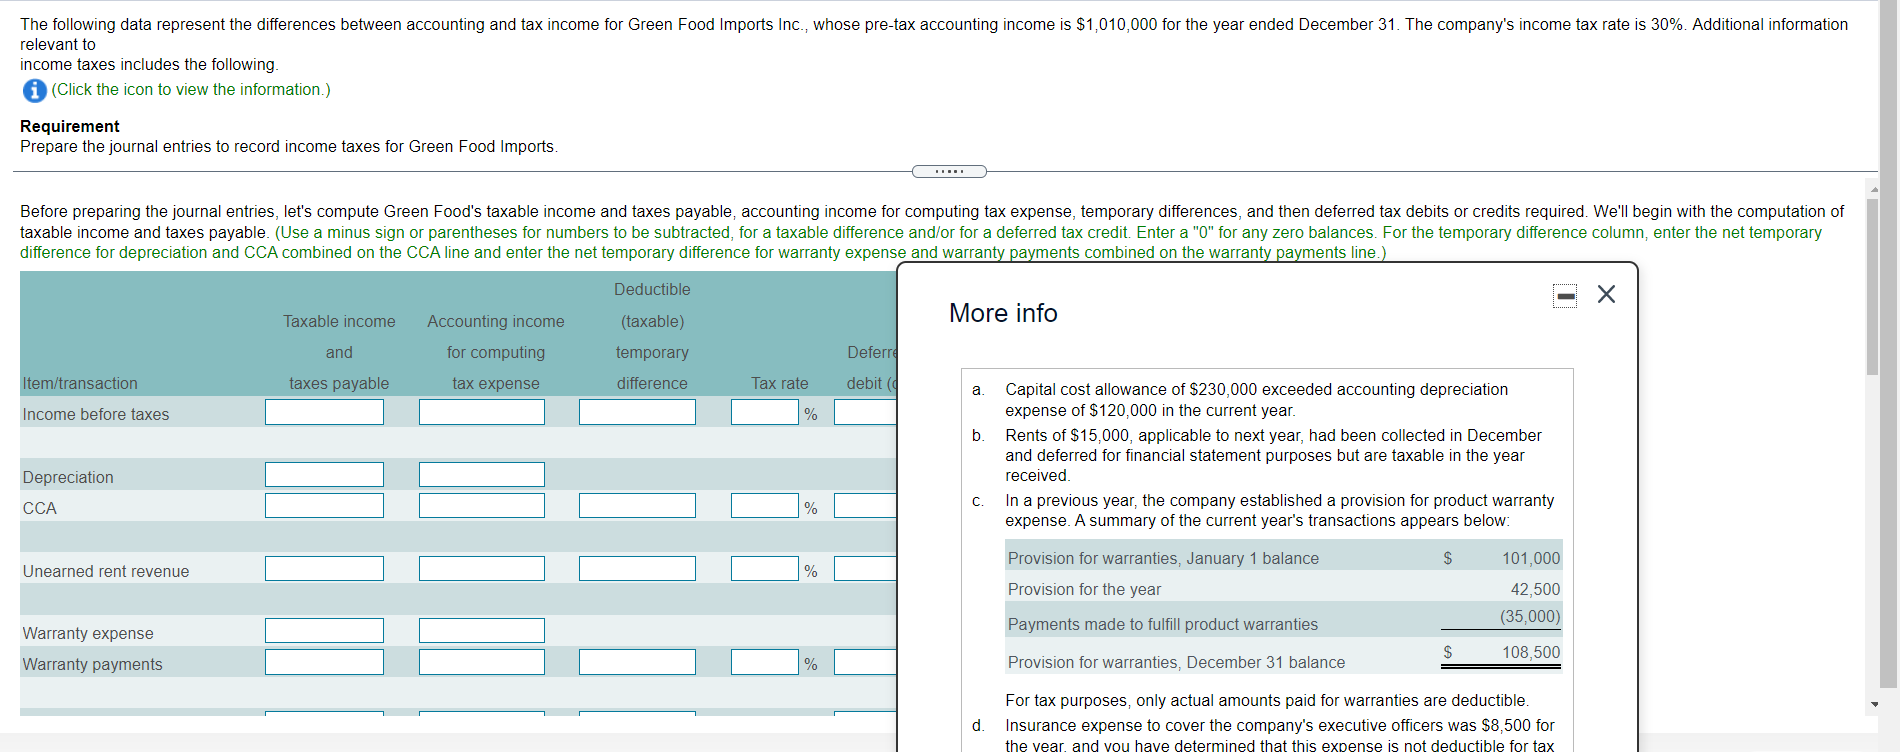This screenshot has height=752, width=1900.
Task: Click Warranty expense accounting income field
Action: pos(482,631)
